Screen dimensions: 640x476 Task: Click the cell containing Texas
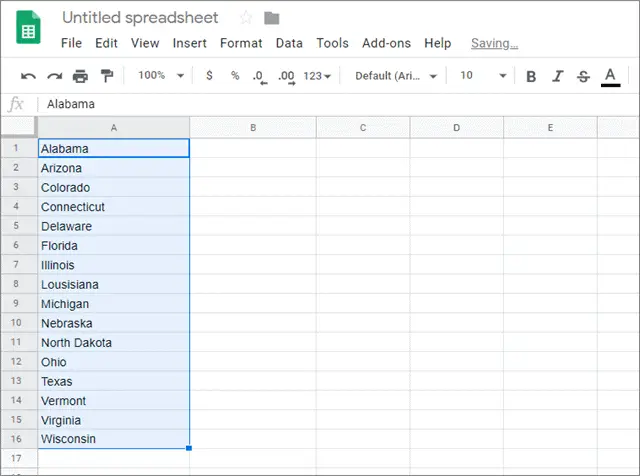click(x=114, y=381)
